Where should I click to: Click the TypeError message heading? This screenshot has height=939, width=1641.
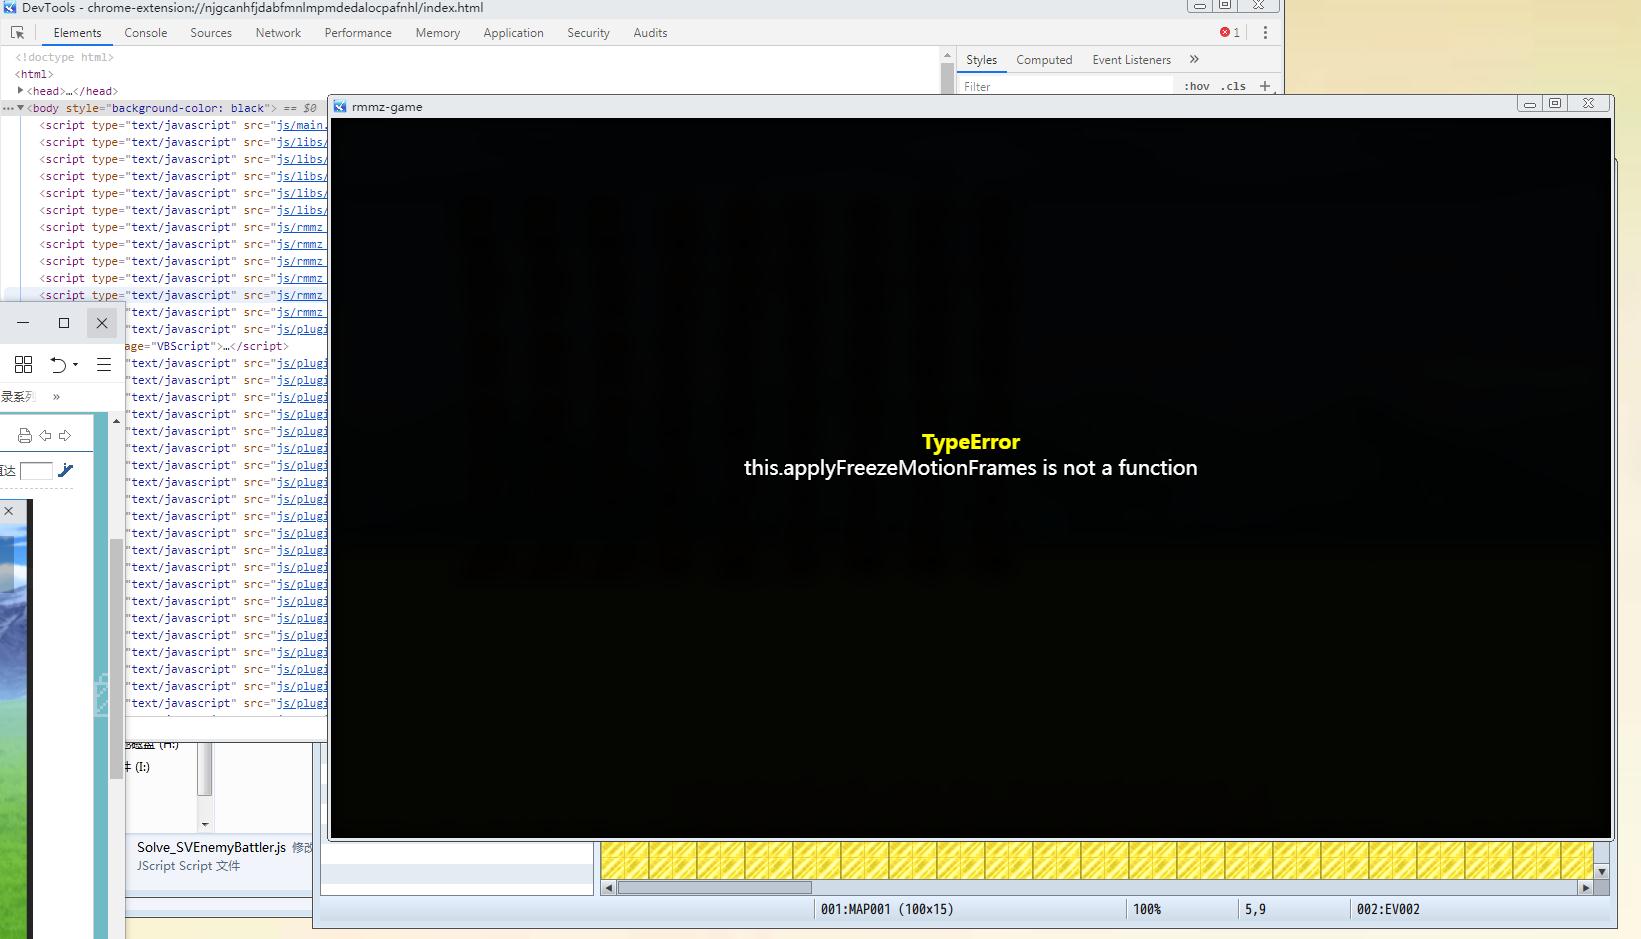point(971,442)
